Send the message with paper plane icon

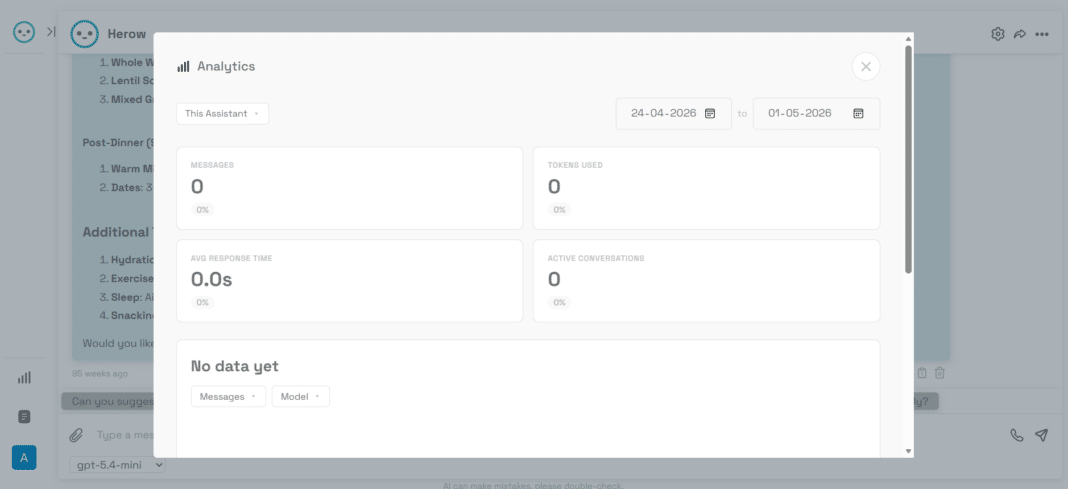point(1041,435)
